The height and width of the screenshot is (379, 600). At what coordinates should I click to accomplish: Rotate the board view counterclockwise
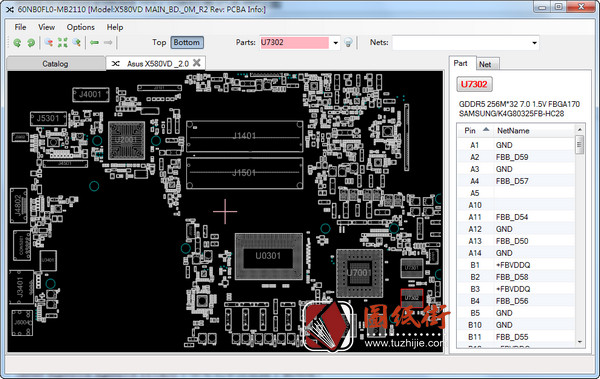pyautogui.click(x=17, y=42)
